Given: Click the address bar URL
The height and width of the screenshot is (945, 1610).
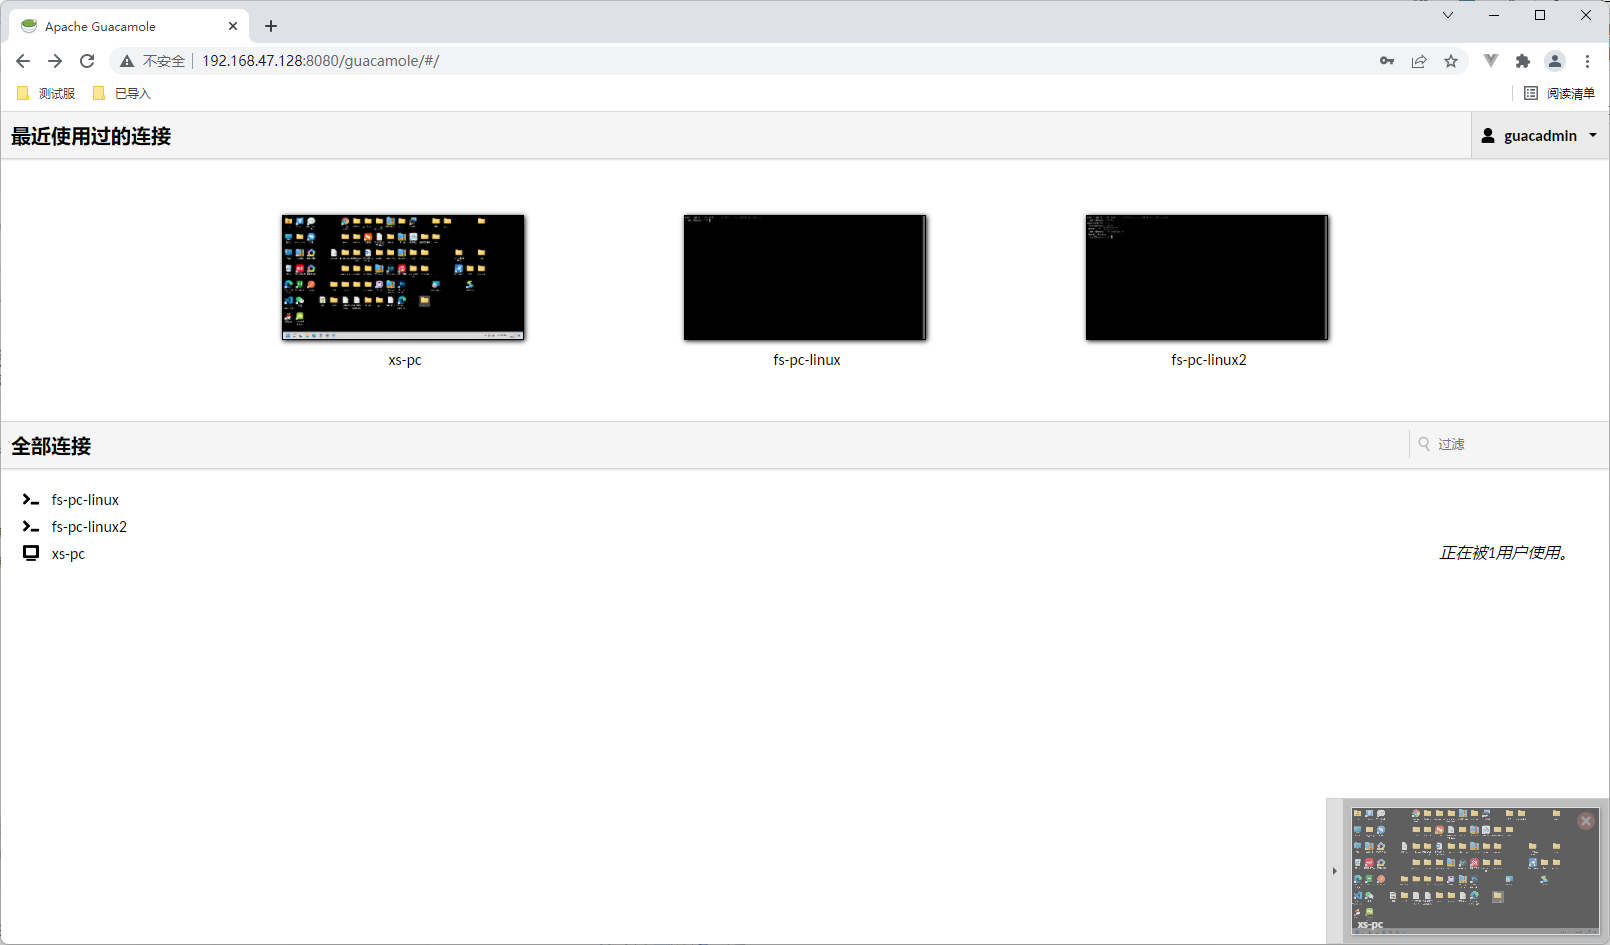Looking at the screenshot, I should (321, 61).
